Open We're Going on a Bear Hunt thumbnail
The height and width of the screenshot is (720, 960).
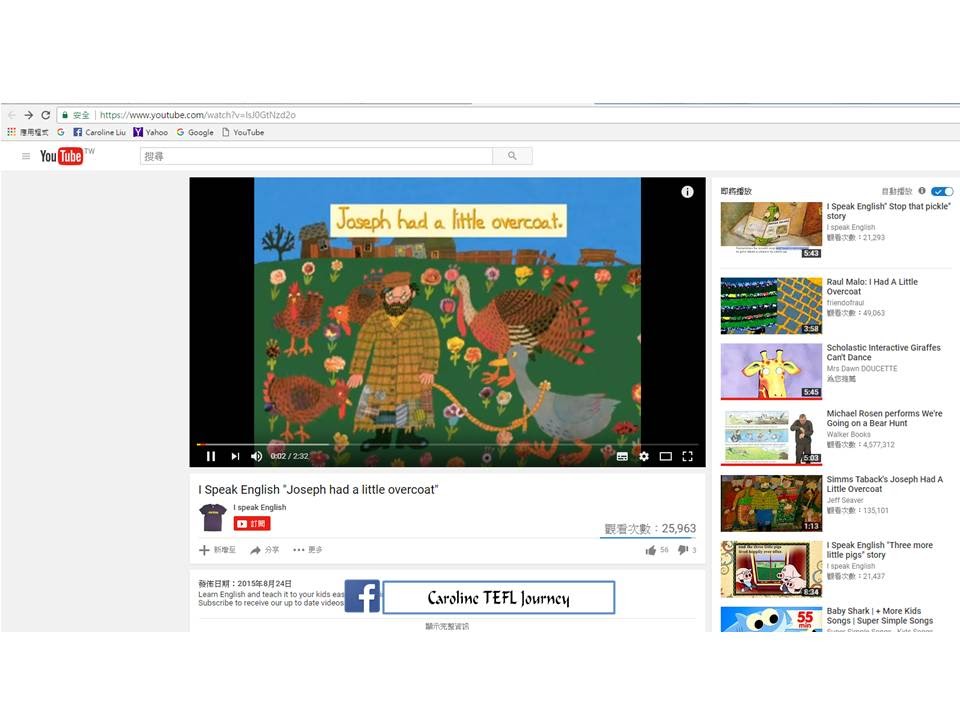tap(771, 437)
